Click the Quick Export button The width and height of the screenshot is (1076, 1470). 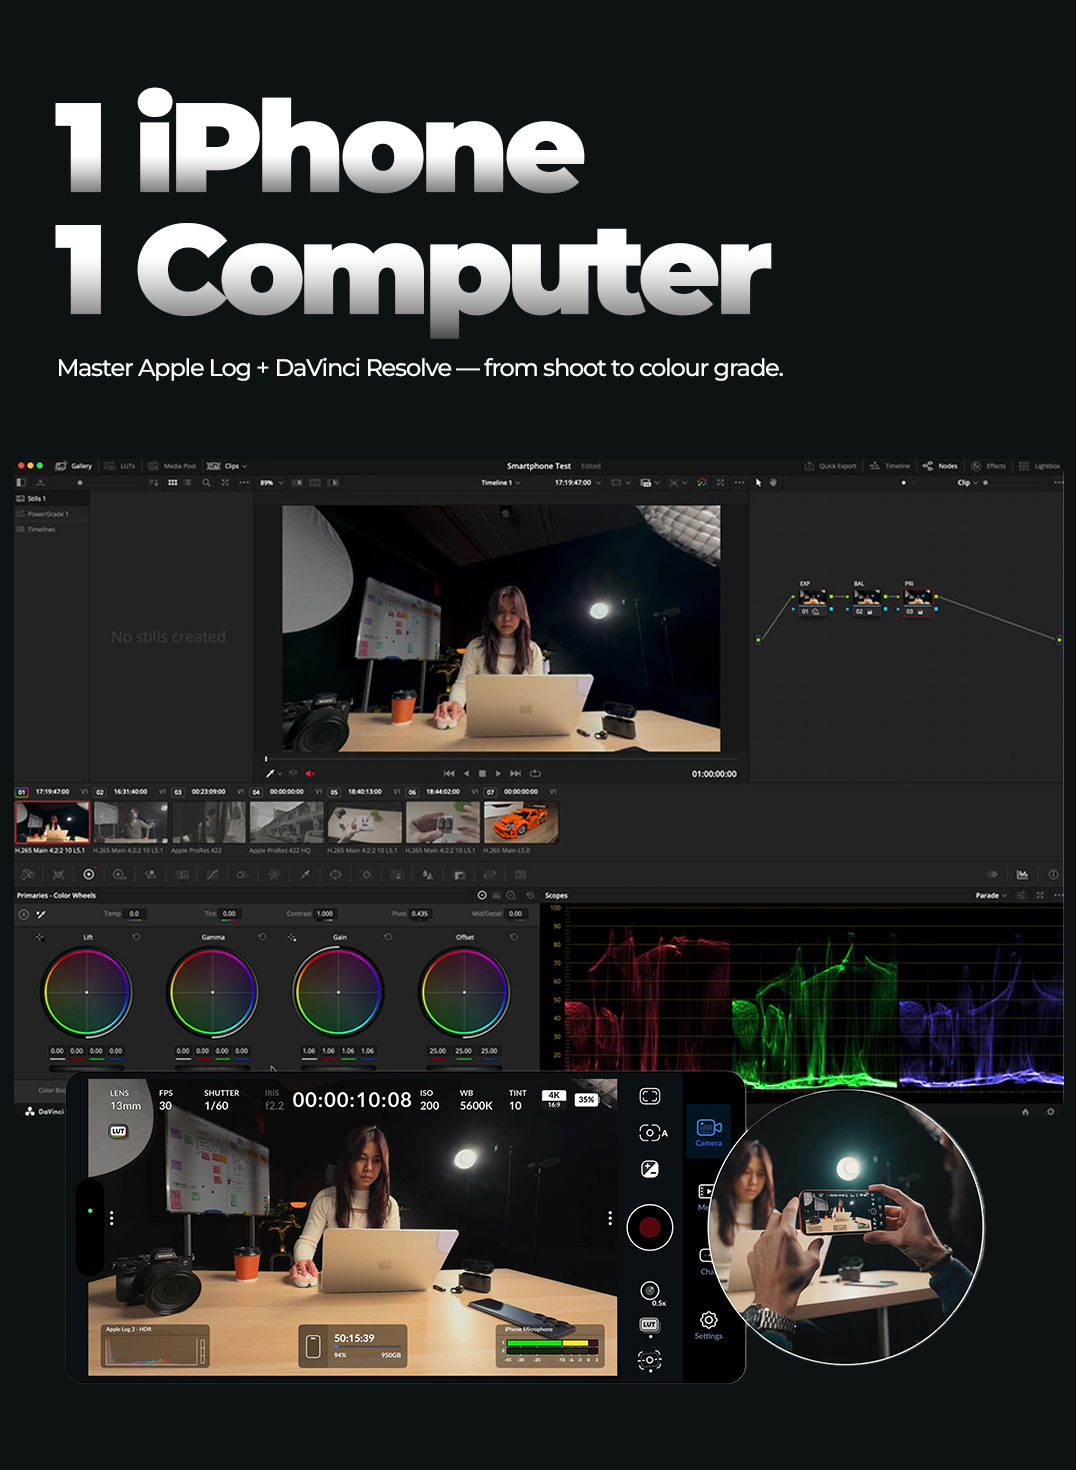(x=831, y=466)
